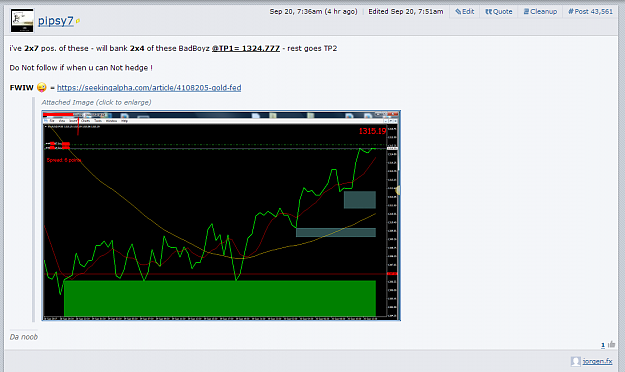The width and height of the screenshot is (625, 372).
Task: Click the 'Da noob' signature text
Action: (x=24, y=337)
